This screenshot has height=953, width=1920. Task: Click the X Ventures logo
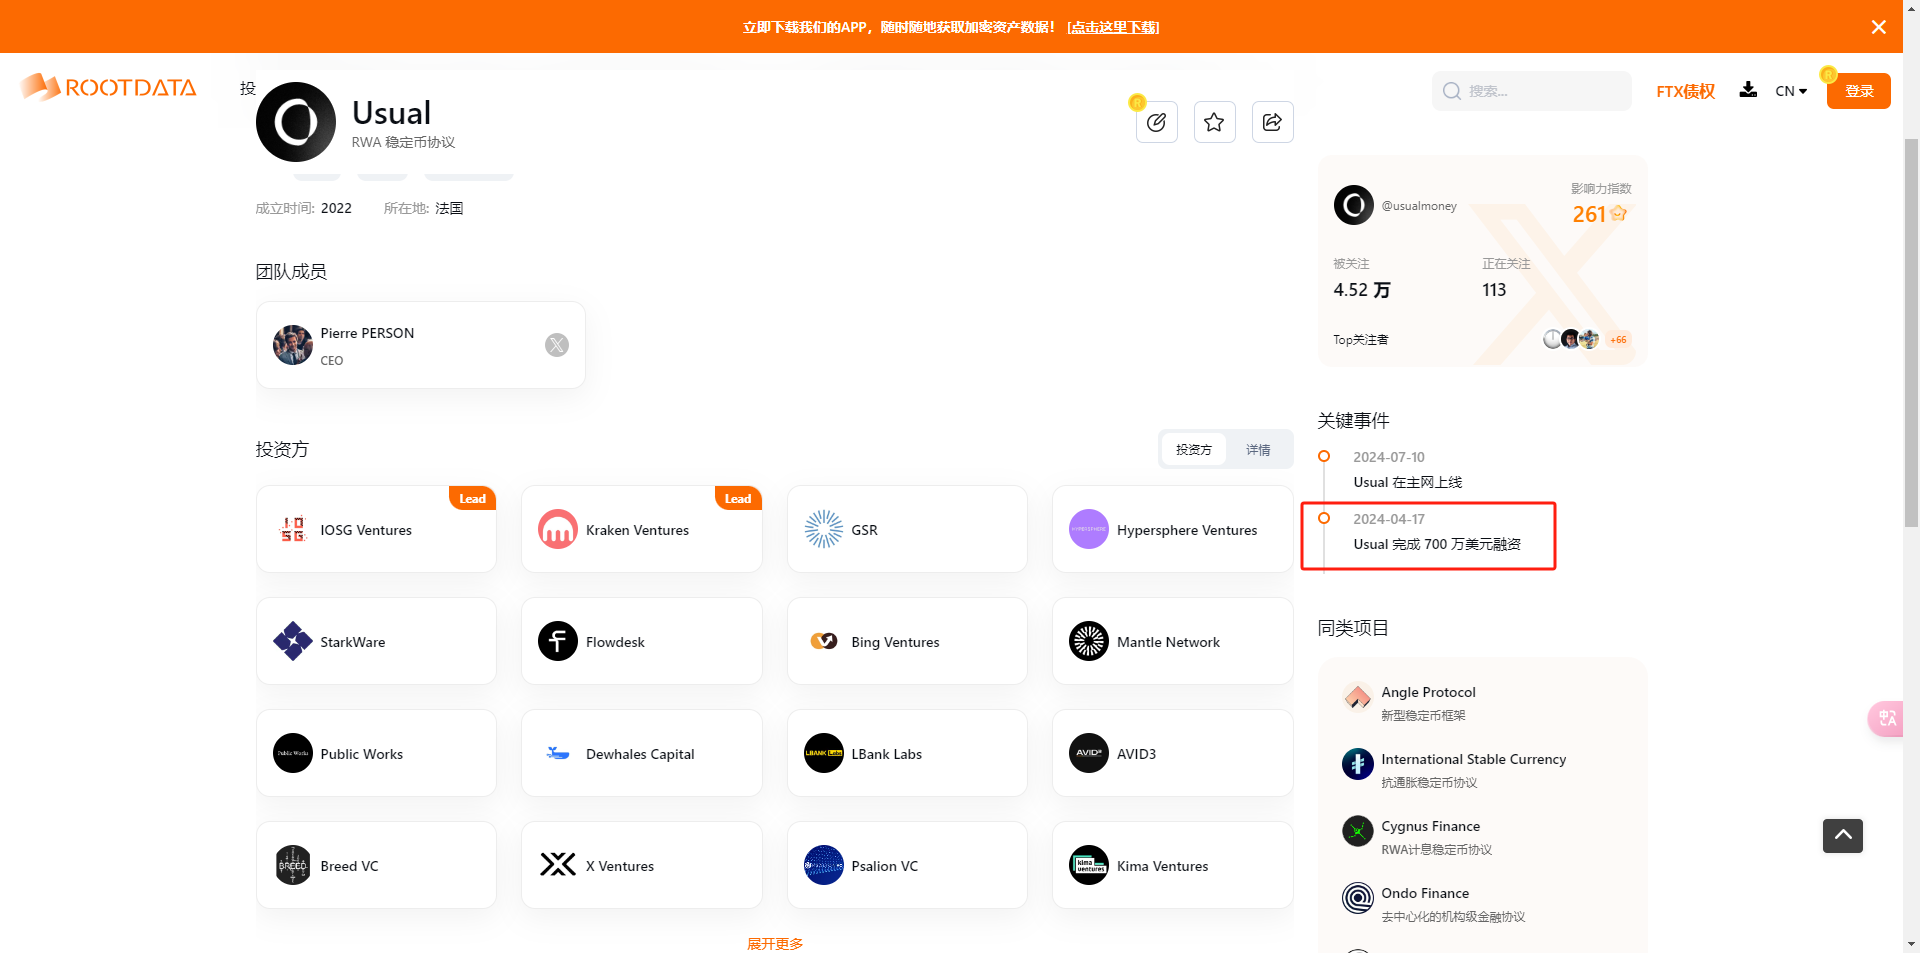point(558,865)
